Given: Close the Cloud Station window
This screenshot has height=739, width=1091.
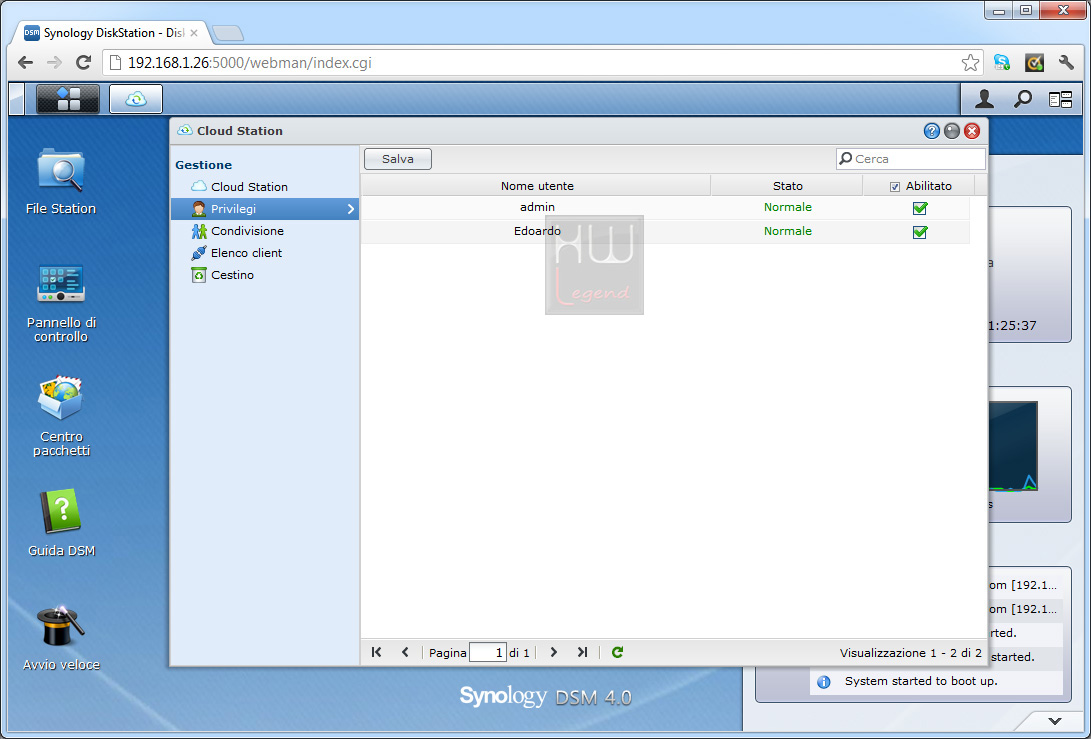Looking at the screenshot, I should coord(972,131).
